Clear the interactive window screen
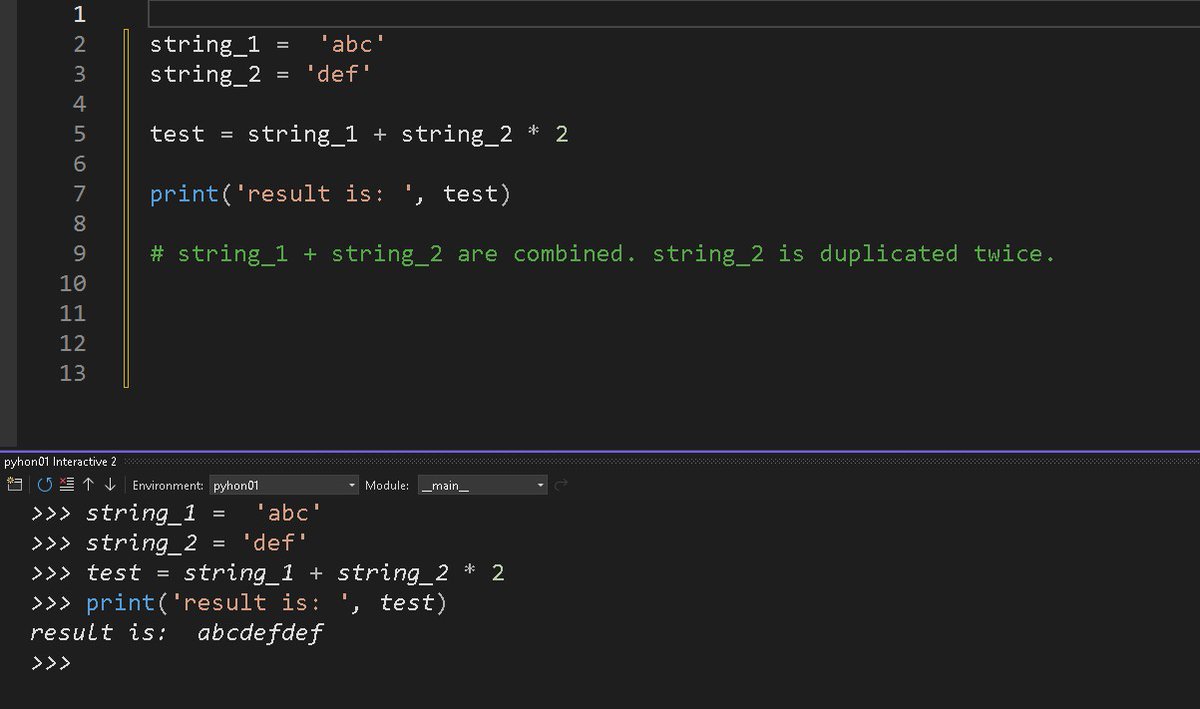The image size is (1200, 709). click(x=66, y=484)
